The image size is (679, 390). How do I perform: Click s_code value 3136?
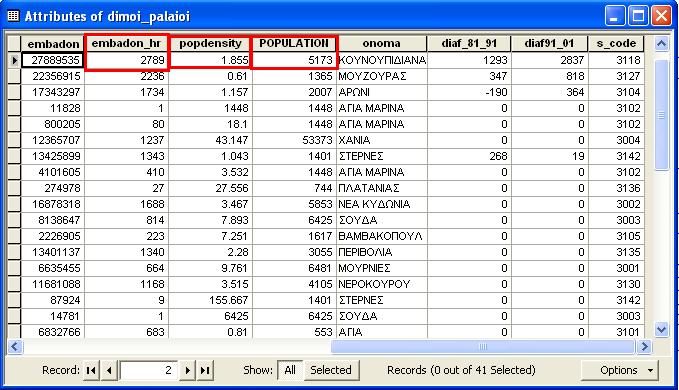click(616, 188)
